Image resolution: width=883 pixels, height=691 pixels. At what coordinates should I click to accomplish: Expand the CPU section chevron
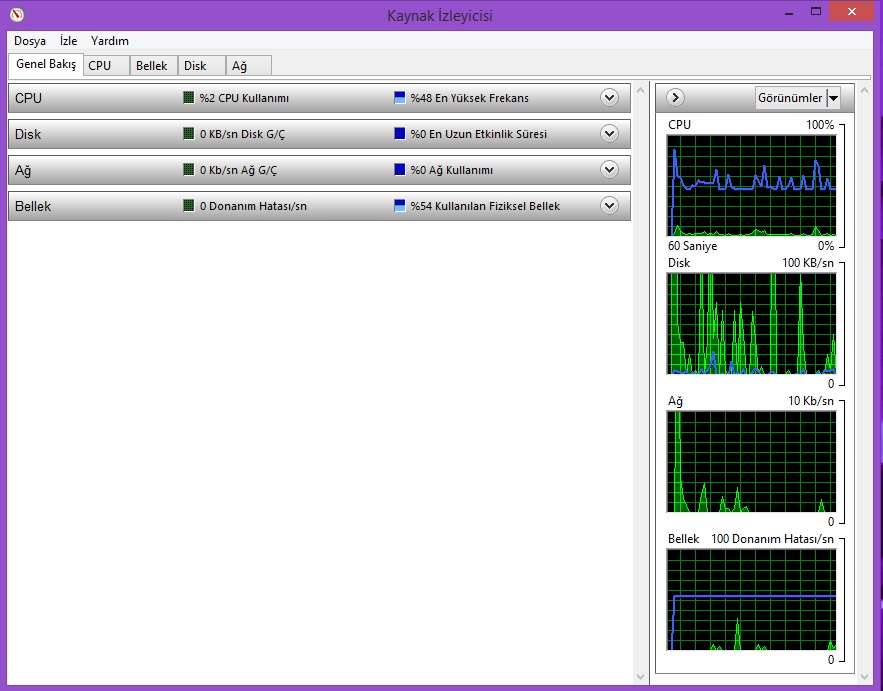point(609,97)
